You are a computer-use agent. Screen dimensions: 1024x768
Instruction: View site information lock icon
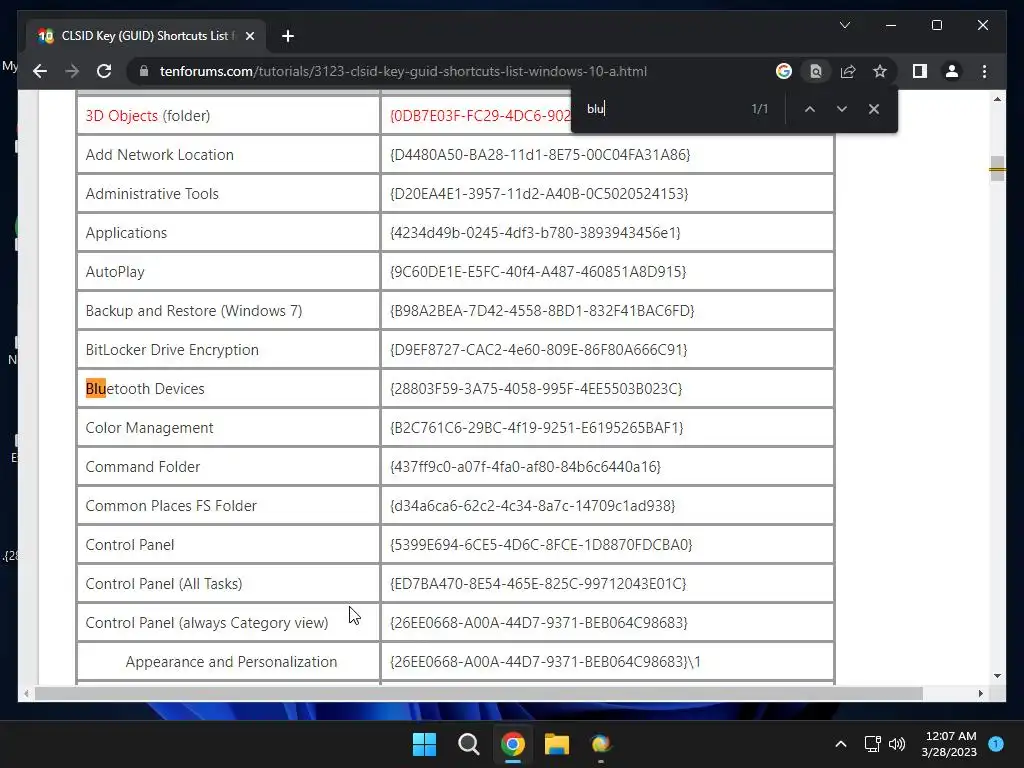tap(144, 71)
